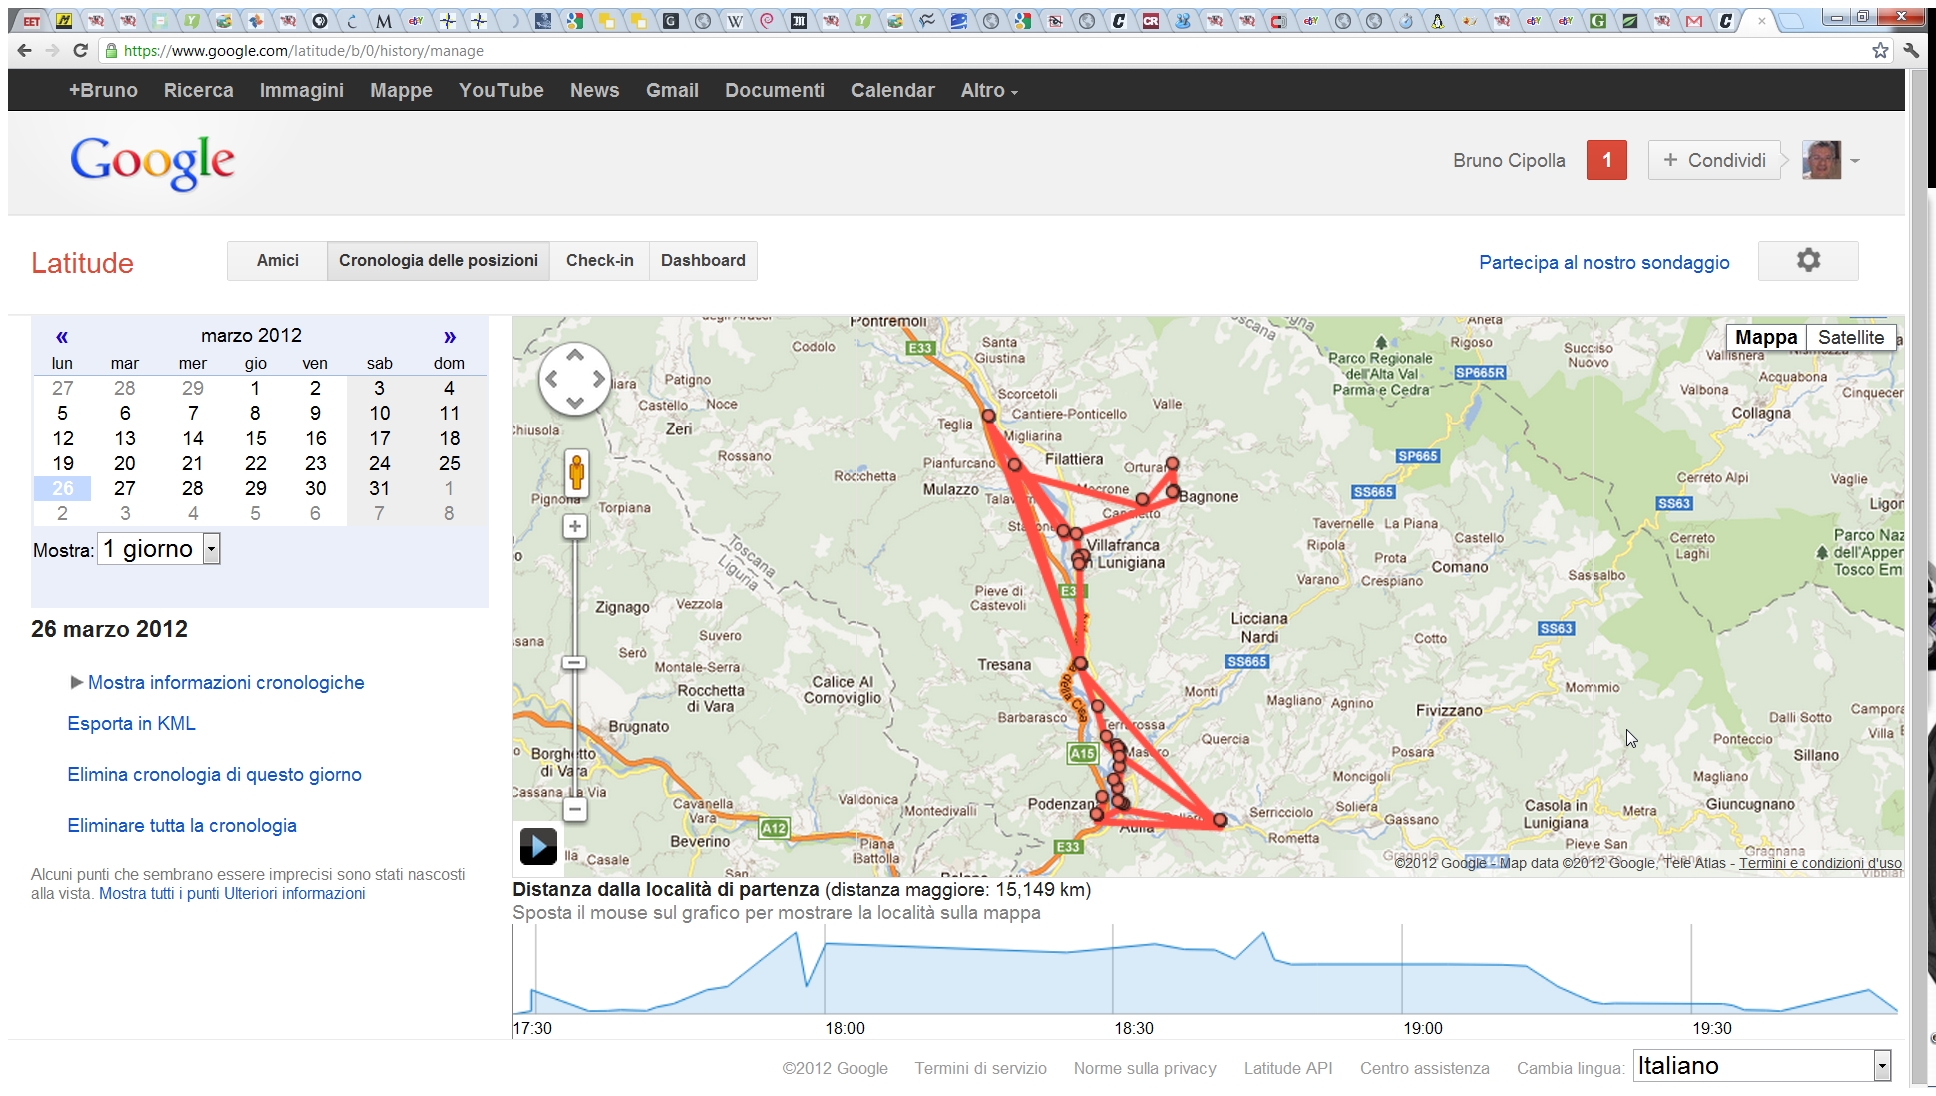Open Mappe in the Google bar
Viewport: 1936px width, 1096px height.
(x=401, y=90)
